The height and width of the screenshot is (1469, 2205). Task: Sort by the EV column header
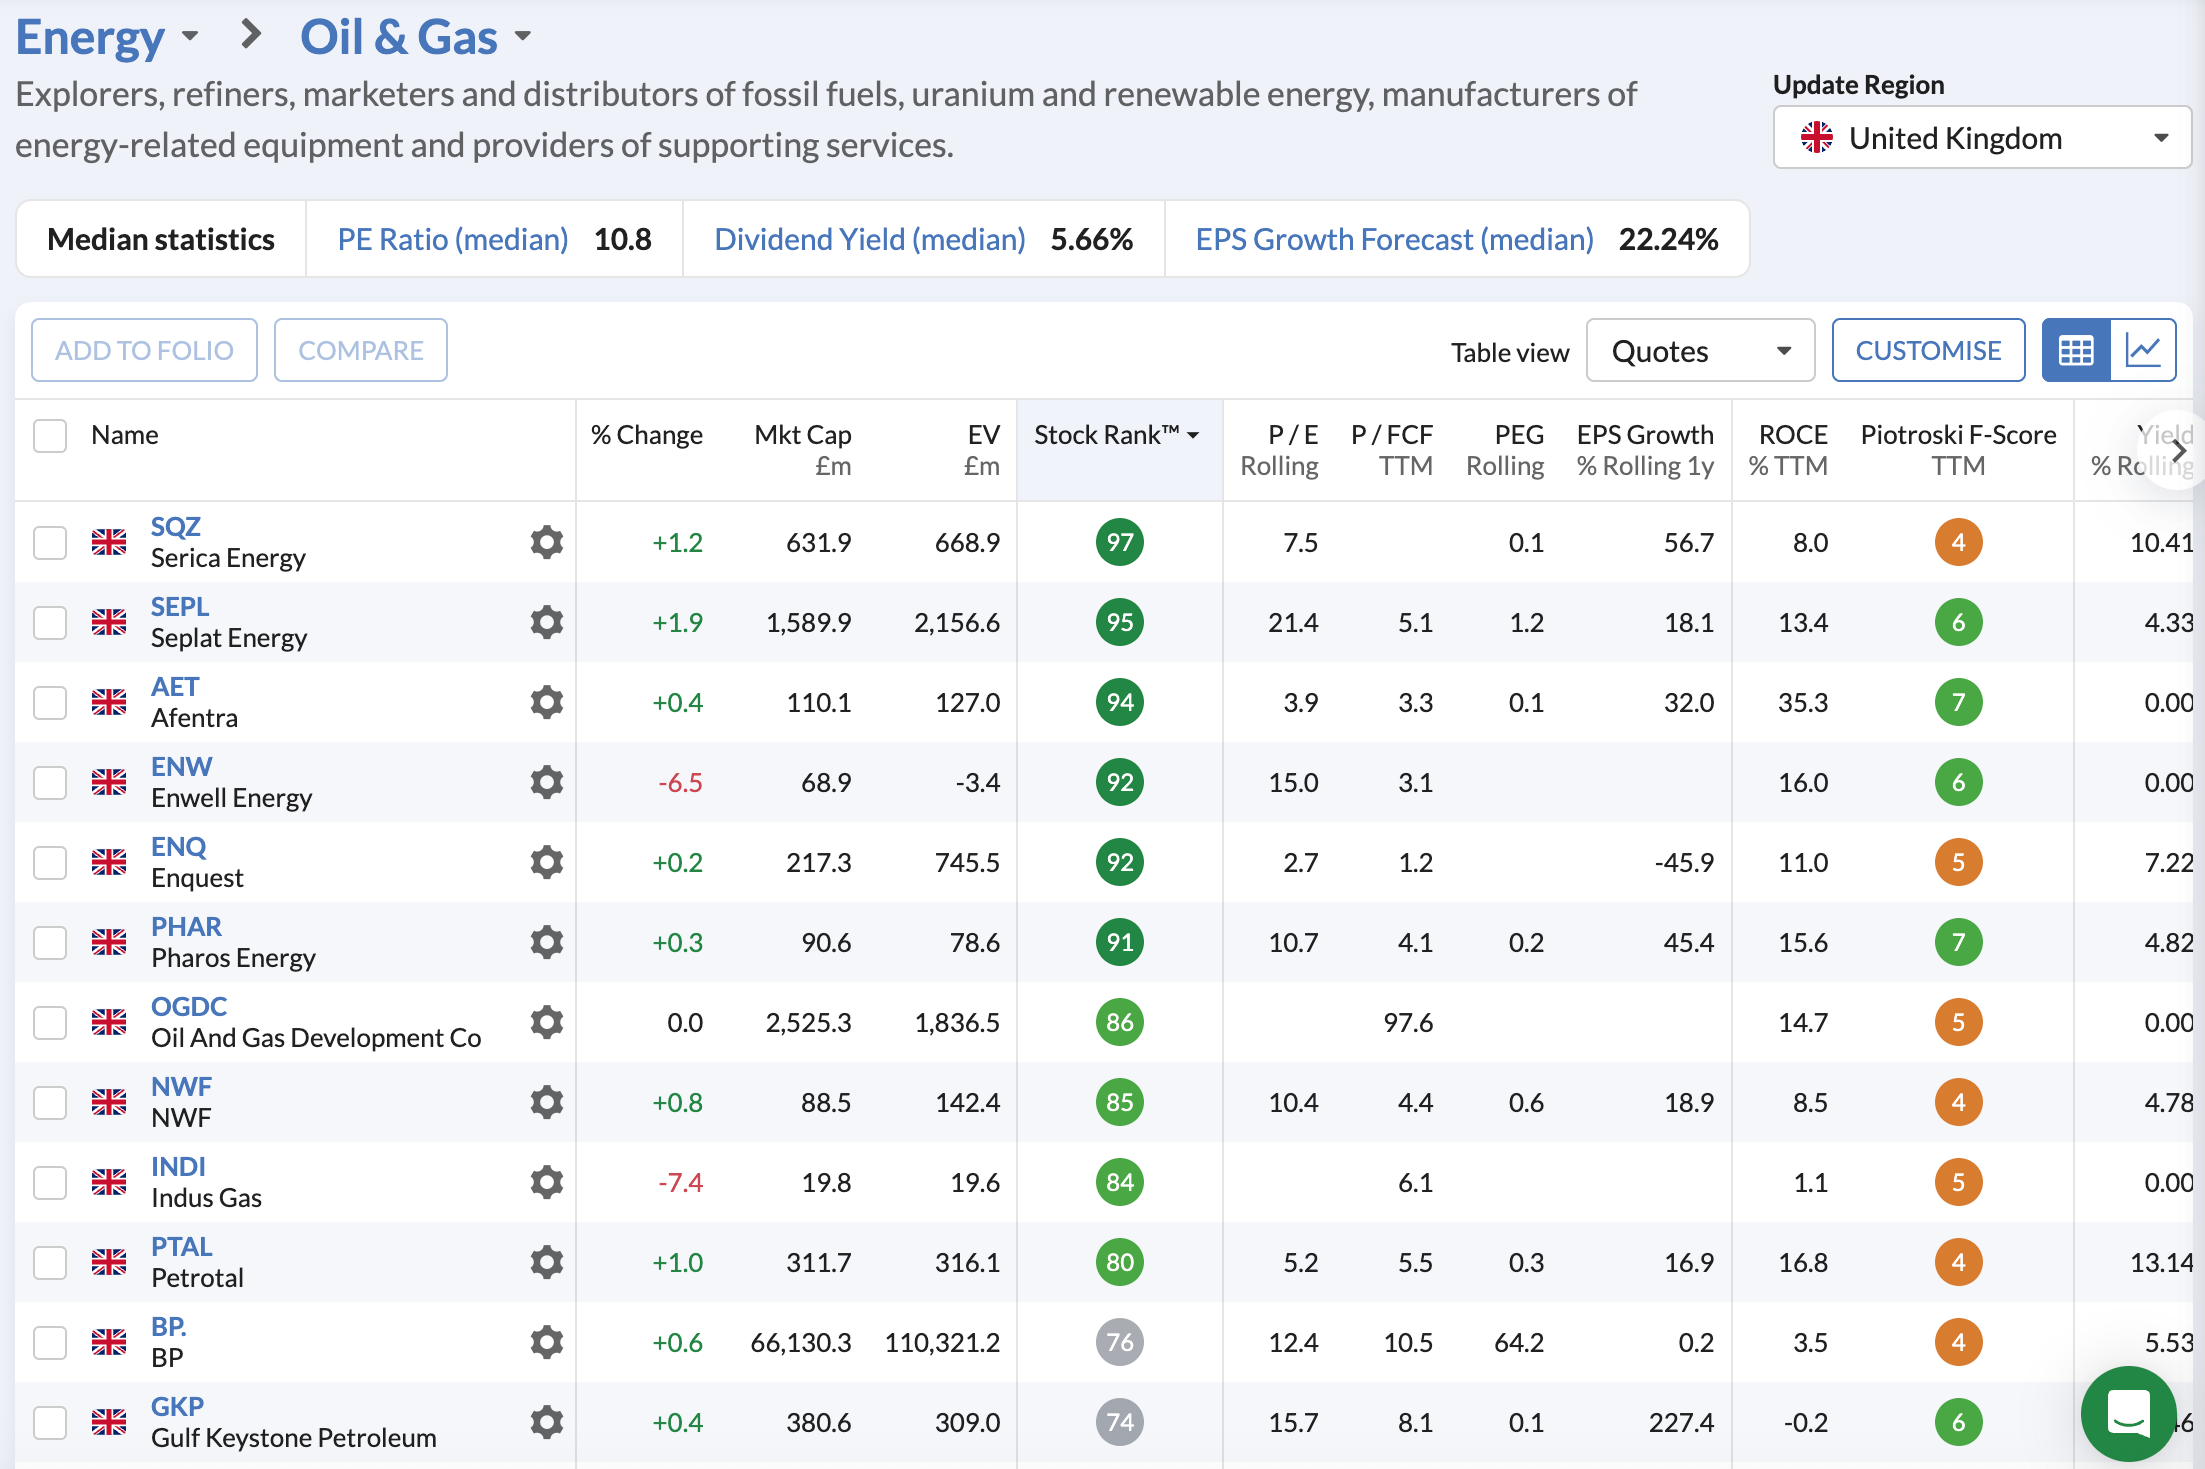pyautogui.click(x=982, y=450)
